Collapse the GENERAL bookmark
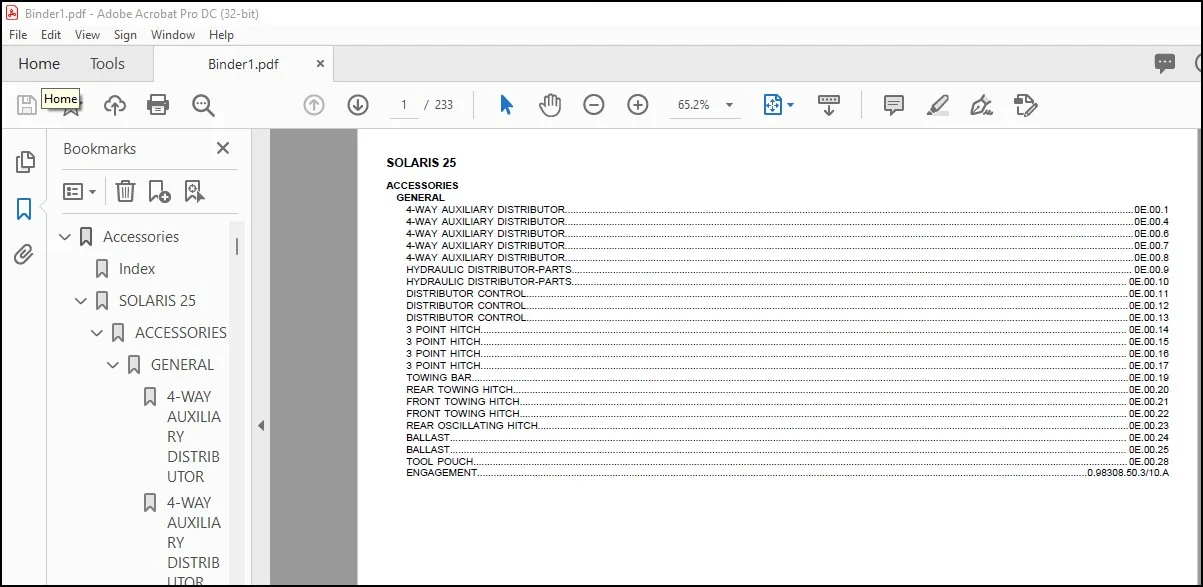 (114, 365)
